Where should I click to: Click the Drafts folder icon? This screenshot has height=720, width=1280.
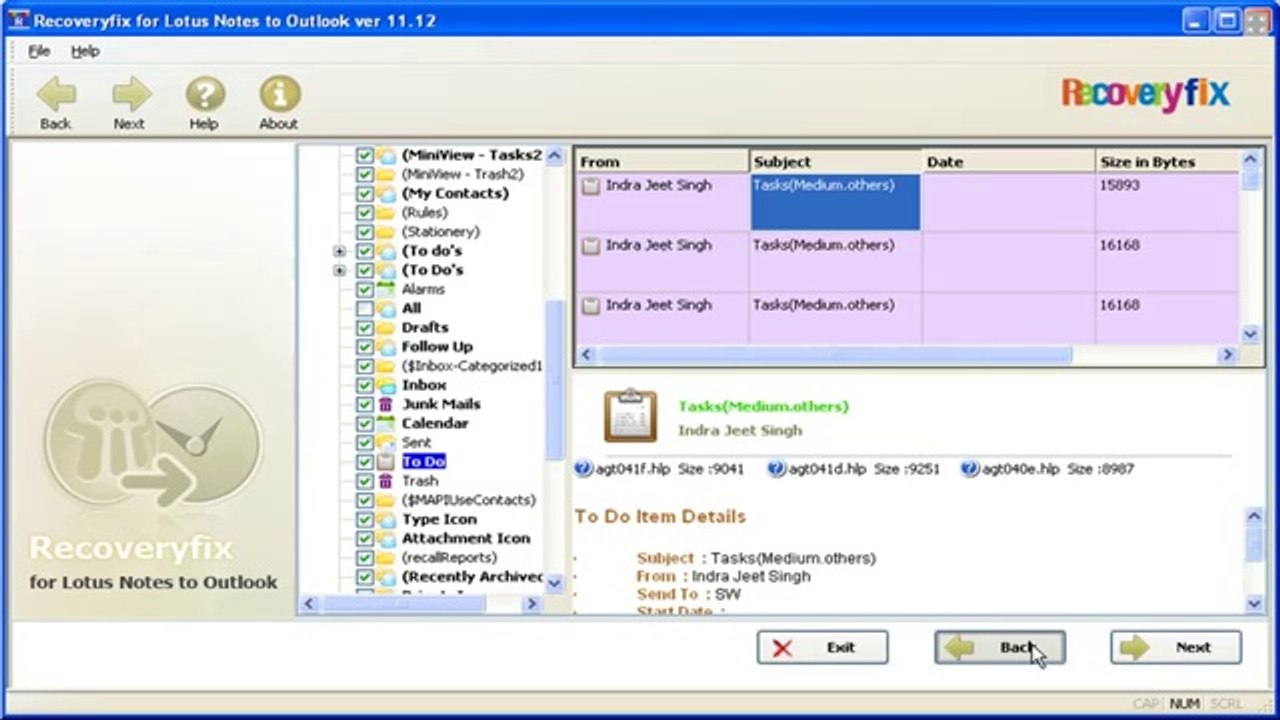tap(386, 327)
